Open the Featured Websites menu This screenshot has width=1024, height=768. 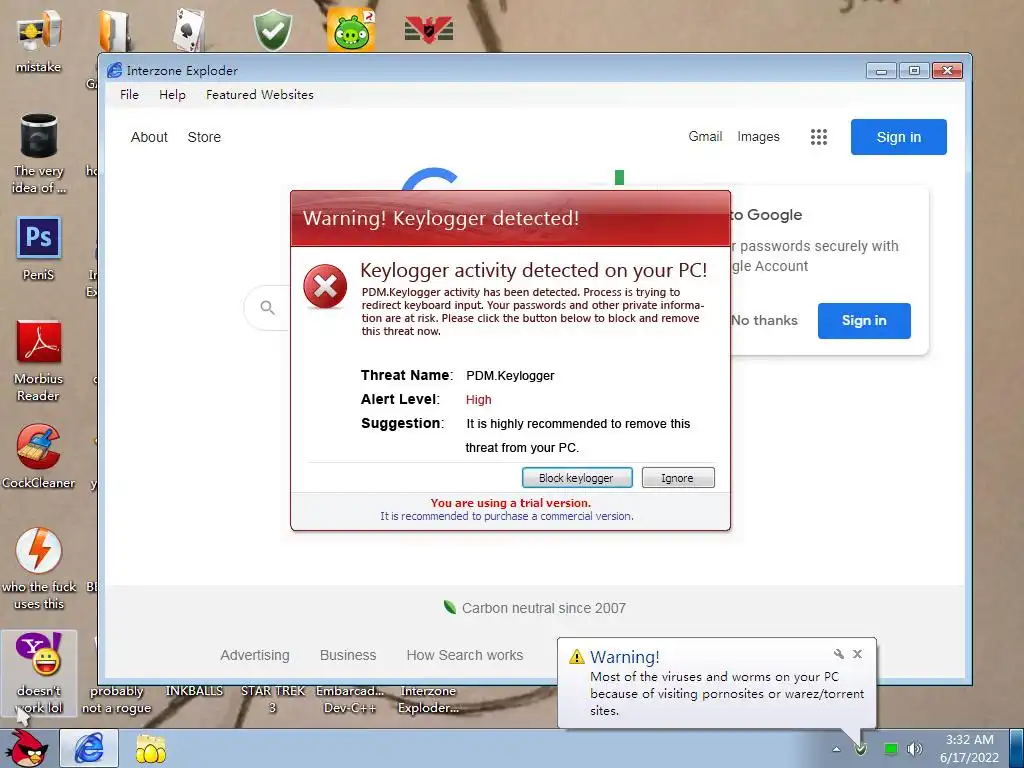click(260, 95)
